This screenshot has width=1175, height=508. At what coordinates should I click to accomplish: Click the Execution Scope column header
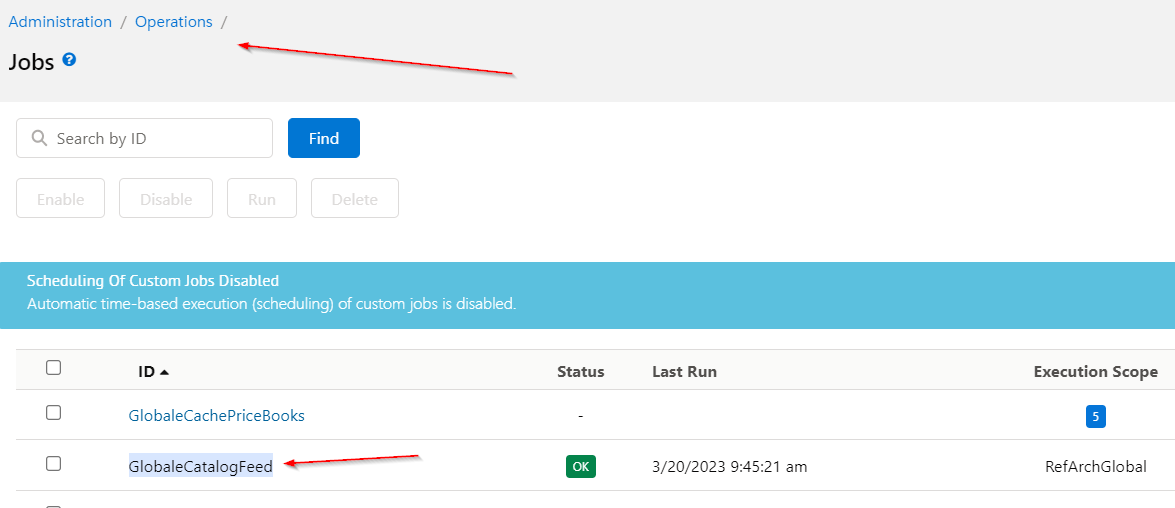(x=1095, y=371)
